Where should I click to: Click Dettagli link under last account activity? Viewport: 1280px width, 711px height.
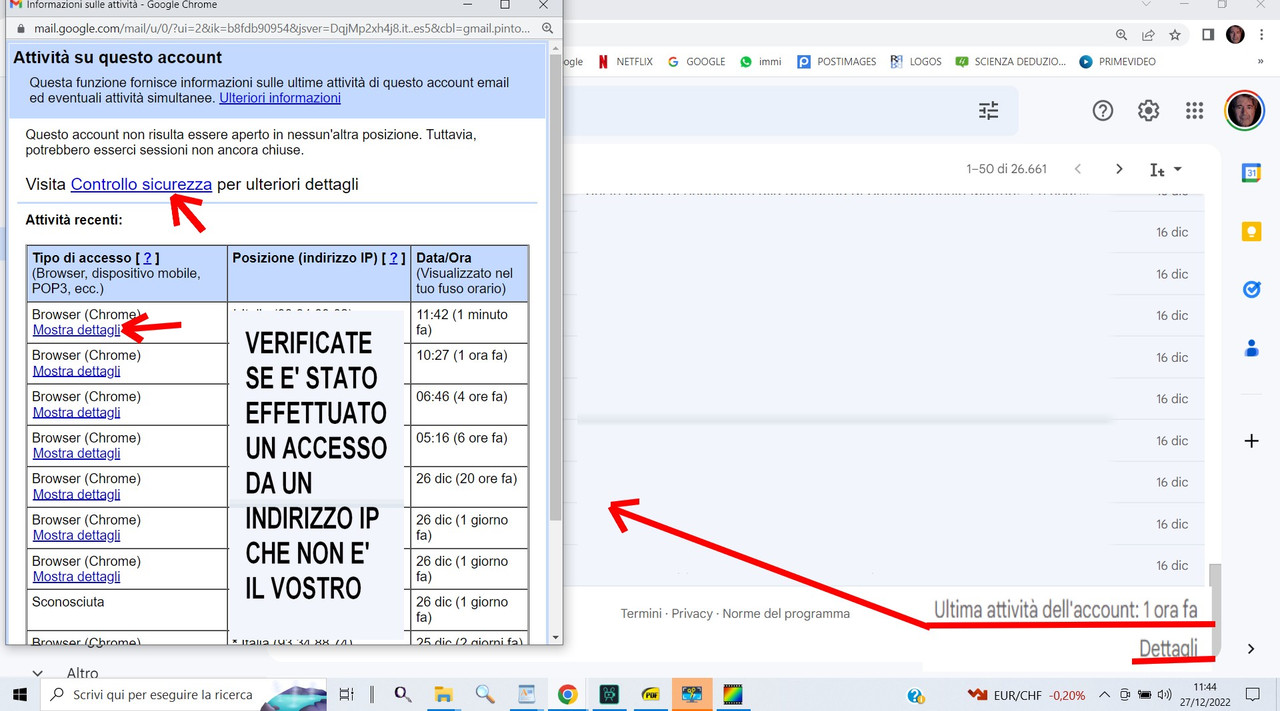pyautogui.click(x=1168, y=649)
